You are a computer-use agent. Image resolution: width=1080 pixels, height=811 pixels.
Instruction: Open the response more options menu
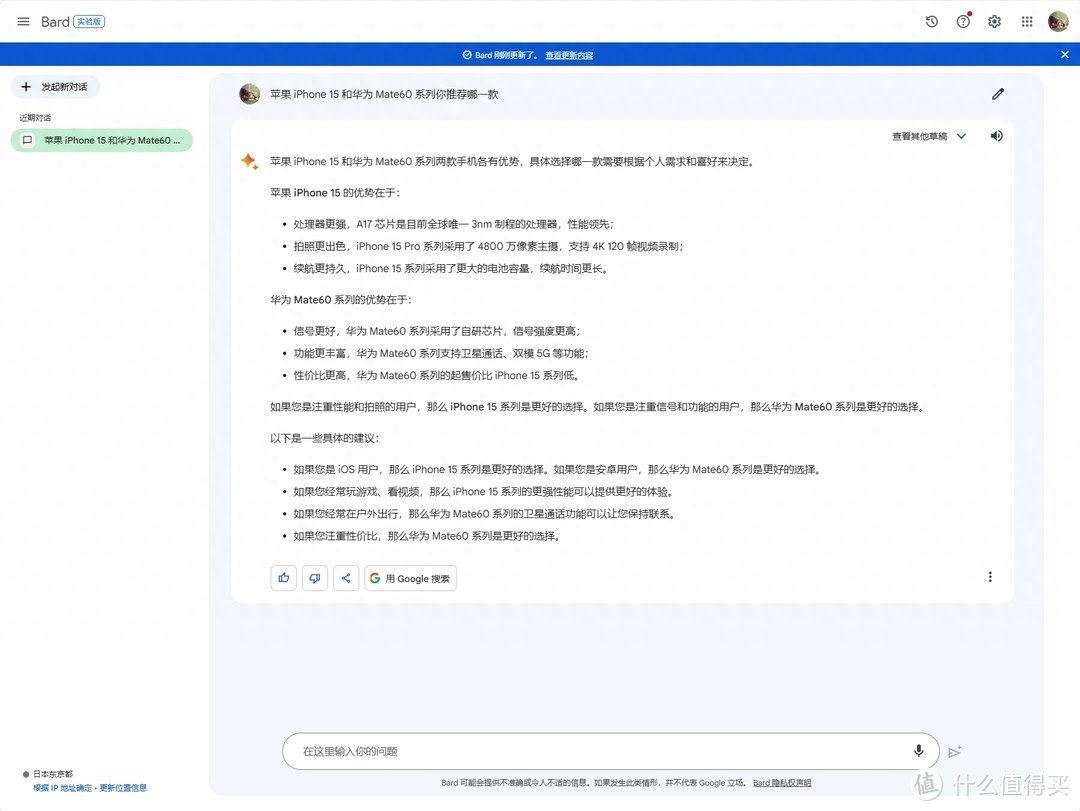(x=990, y=577)
